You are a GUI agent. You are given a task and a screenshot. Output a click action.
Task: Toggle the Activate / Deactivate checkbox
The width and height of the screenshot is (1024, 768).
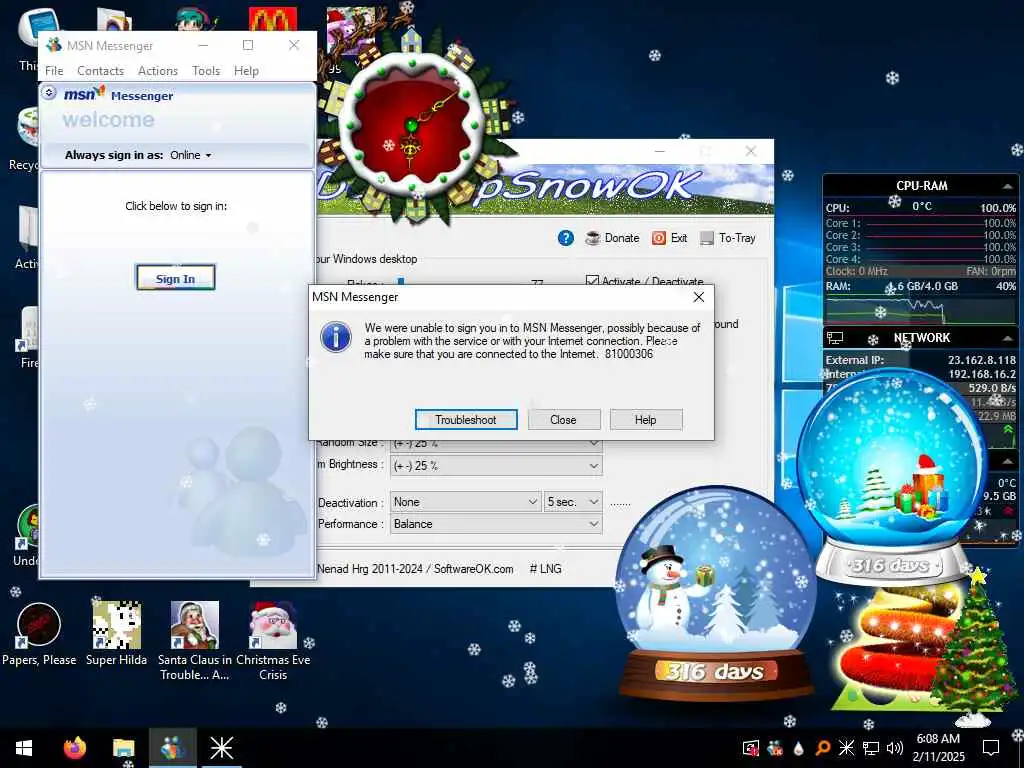(592, 281)
